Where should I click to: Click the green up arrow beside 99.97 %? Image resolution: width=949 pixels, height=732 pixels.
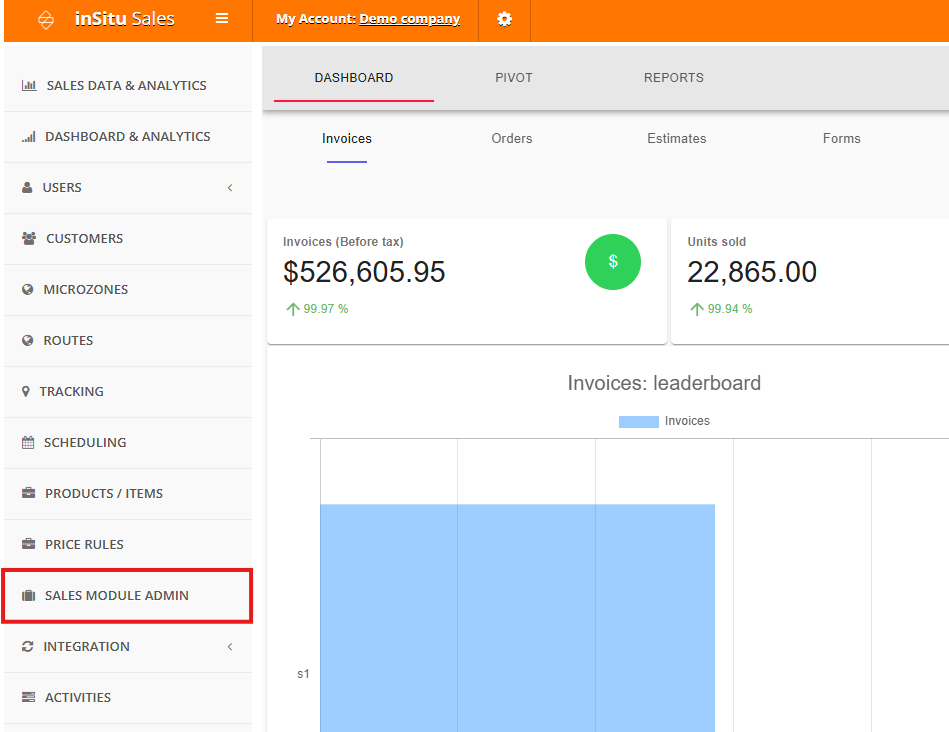(293, 309)
